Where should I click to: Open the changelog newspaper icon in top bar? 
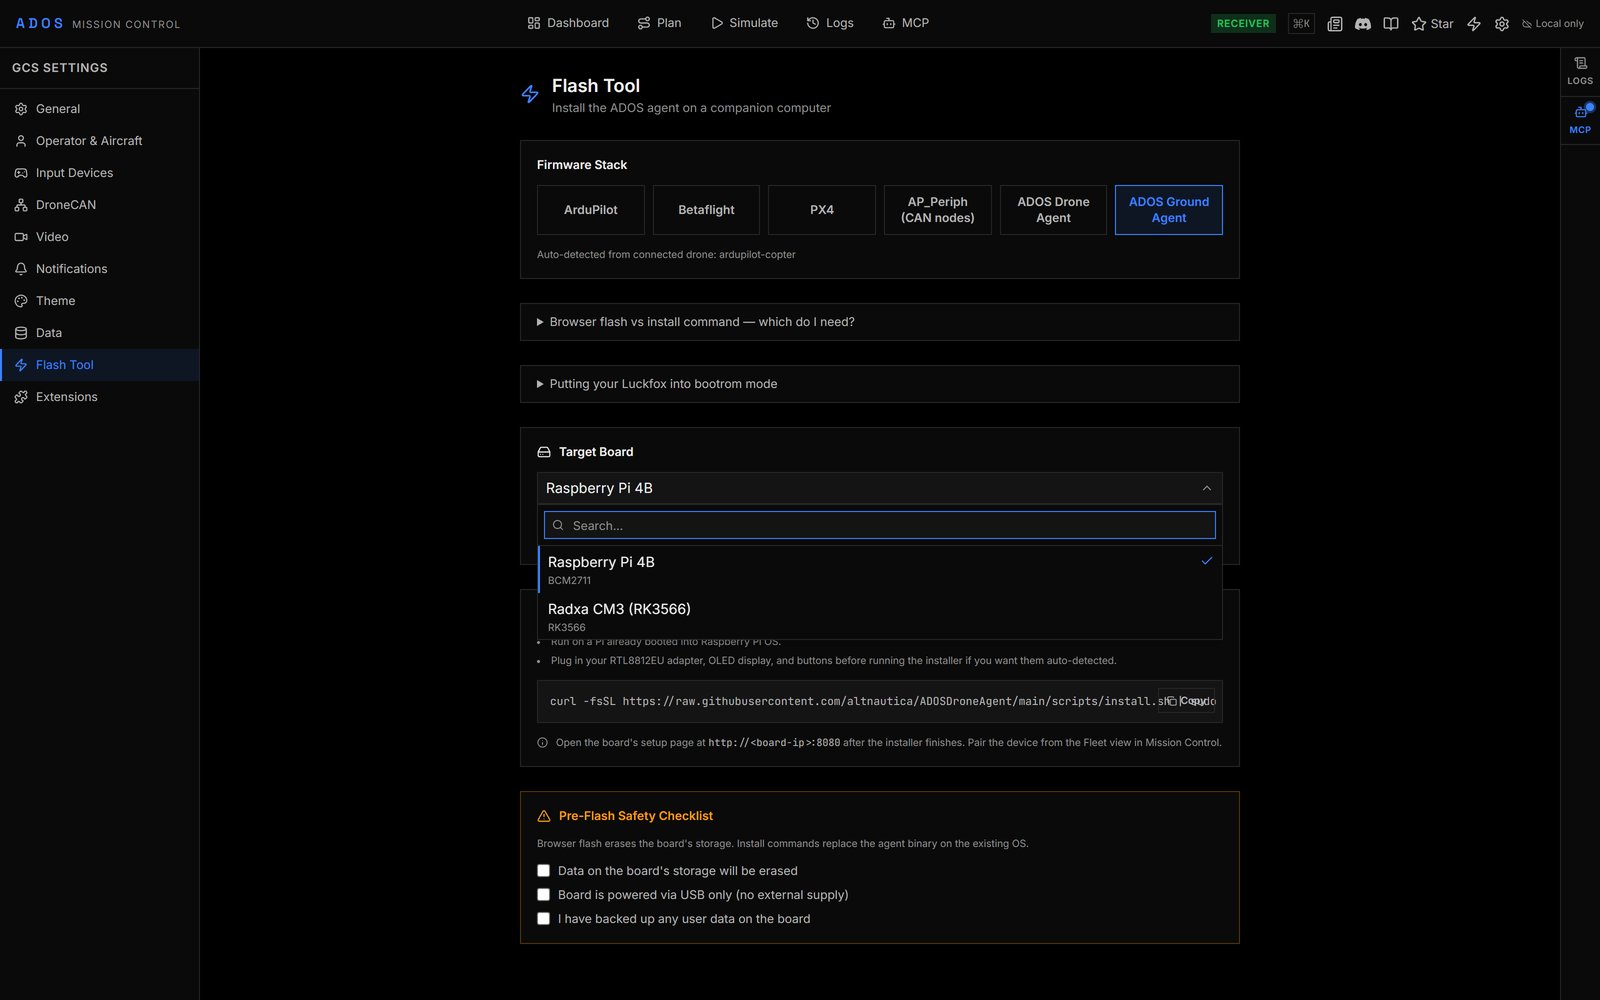click(x=1334, y=24)
